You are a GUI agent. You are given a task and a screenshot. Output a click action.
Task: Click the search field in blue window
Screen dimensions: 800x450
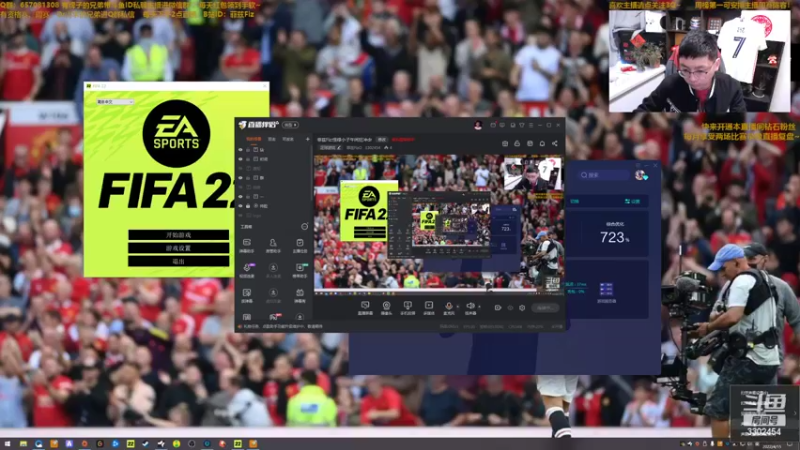point(604,175)
